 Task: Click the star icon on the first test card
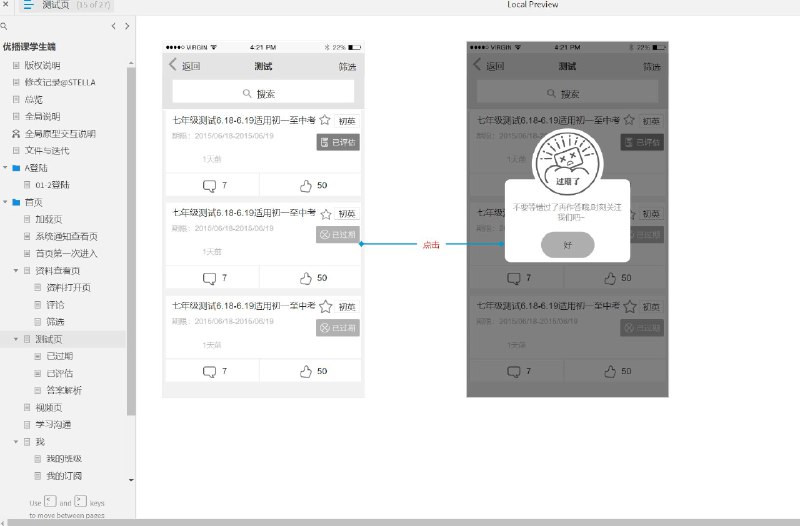click(324, 120)
